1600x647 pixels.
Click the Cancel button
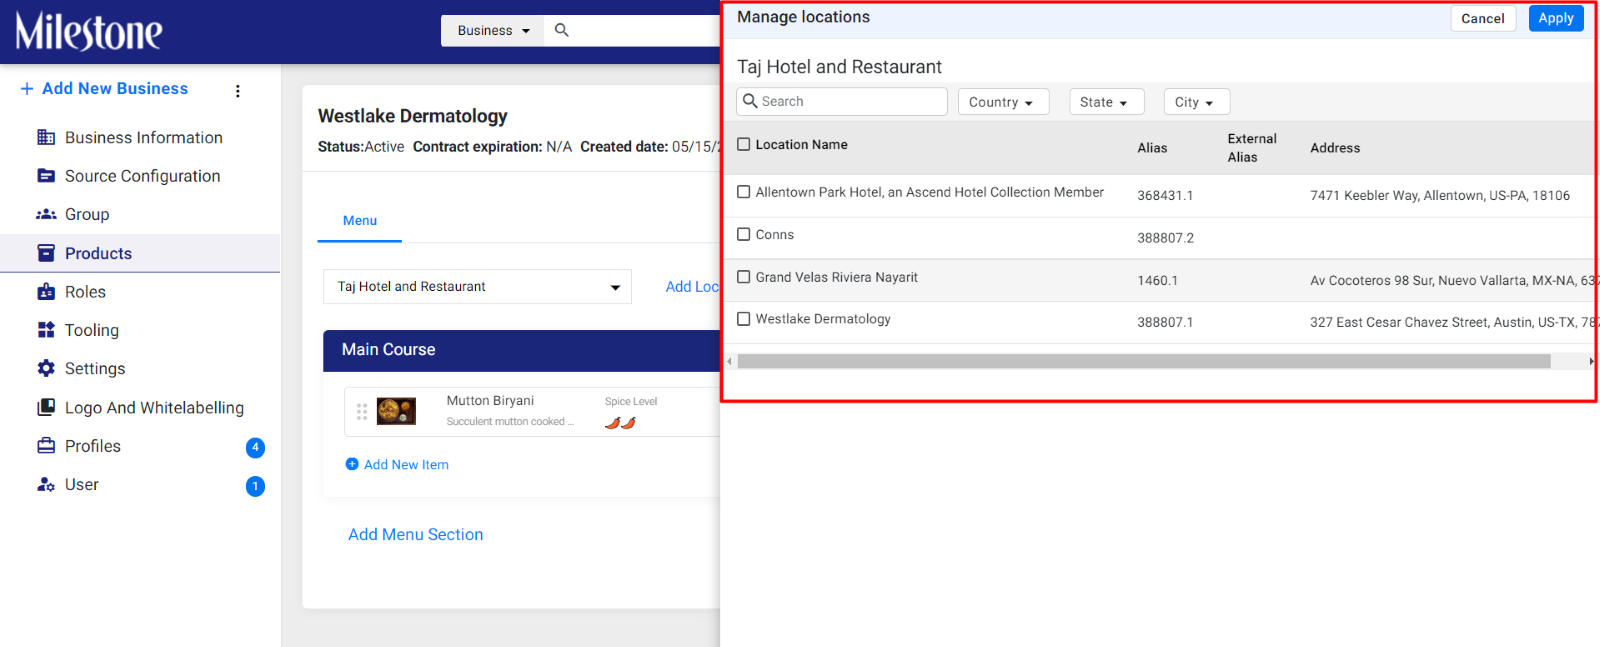coord(1483,18)
